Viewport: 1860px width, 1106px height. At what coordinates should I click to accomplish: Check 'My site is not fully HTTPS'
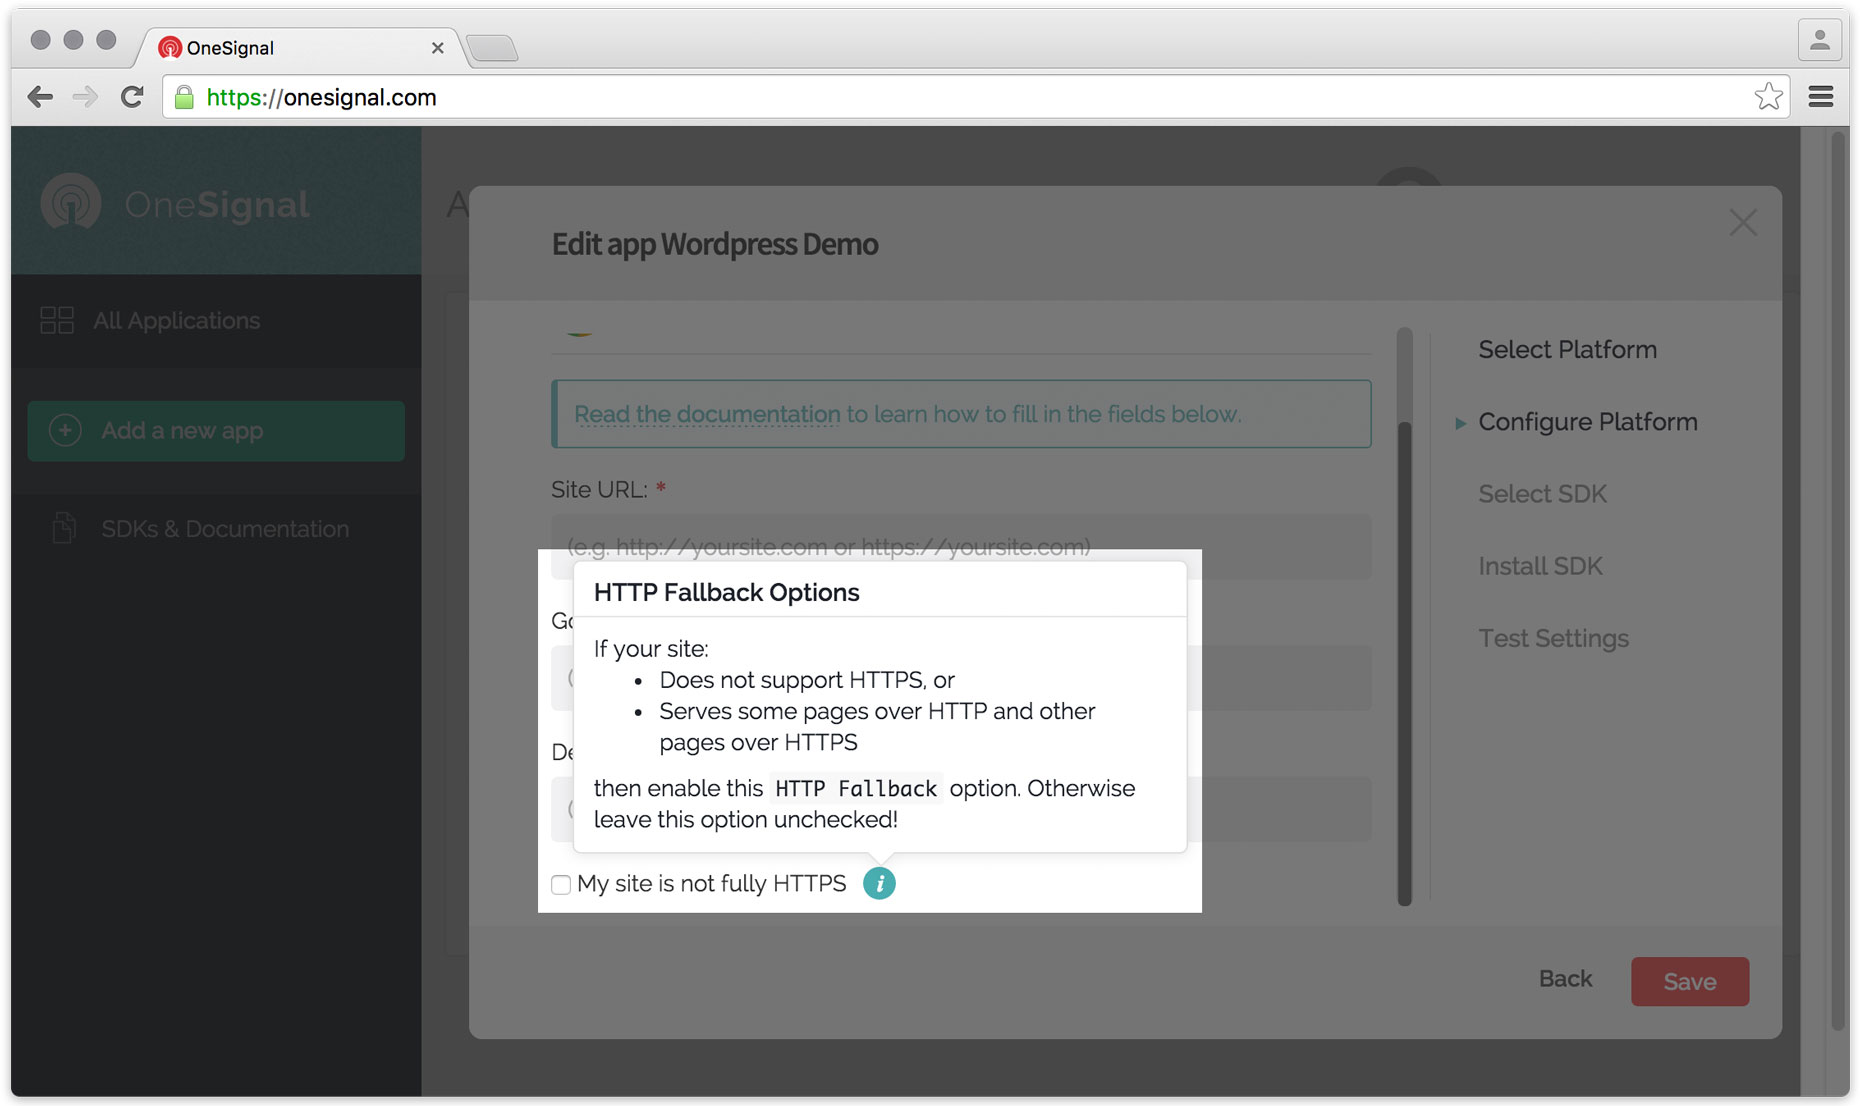[561, 885]
